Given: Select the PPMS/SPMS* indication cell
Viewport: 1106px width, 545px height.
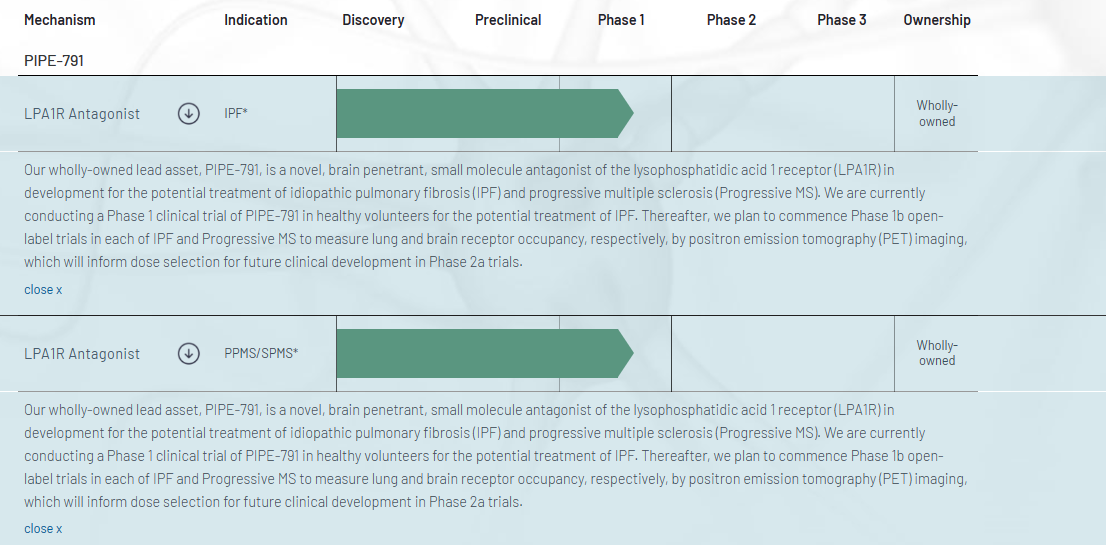Looking at the screenshot, I should point(261,353).
